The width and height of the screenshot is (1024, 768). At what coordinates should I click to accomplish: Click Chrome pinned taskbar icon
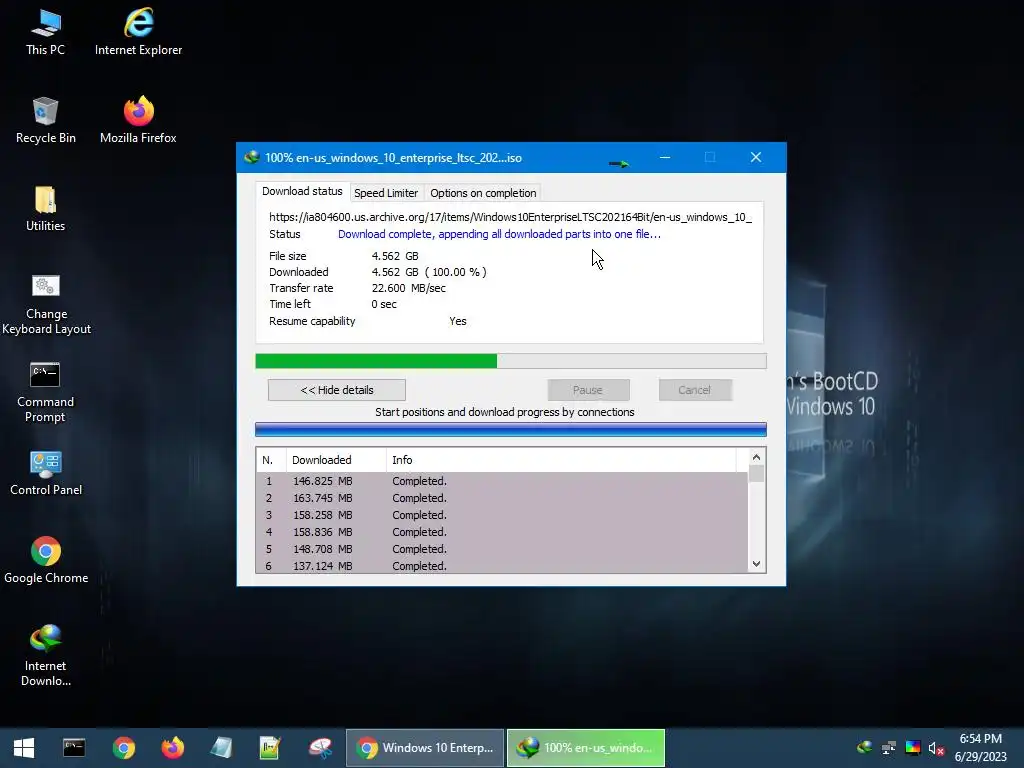(123, 748)
